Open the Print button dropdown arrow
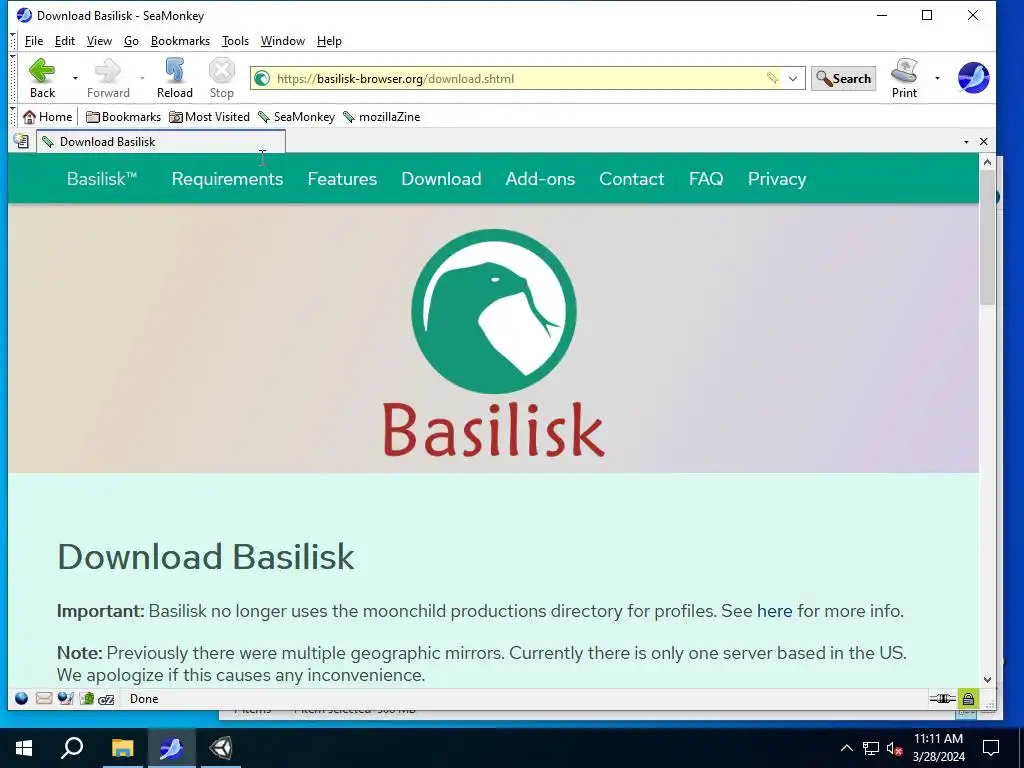1024x768 pixels. [937, 78]
